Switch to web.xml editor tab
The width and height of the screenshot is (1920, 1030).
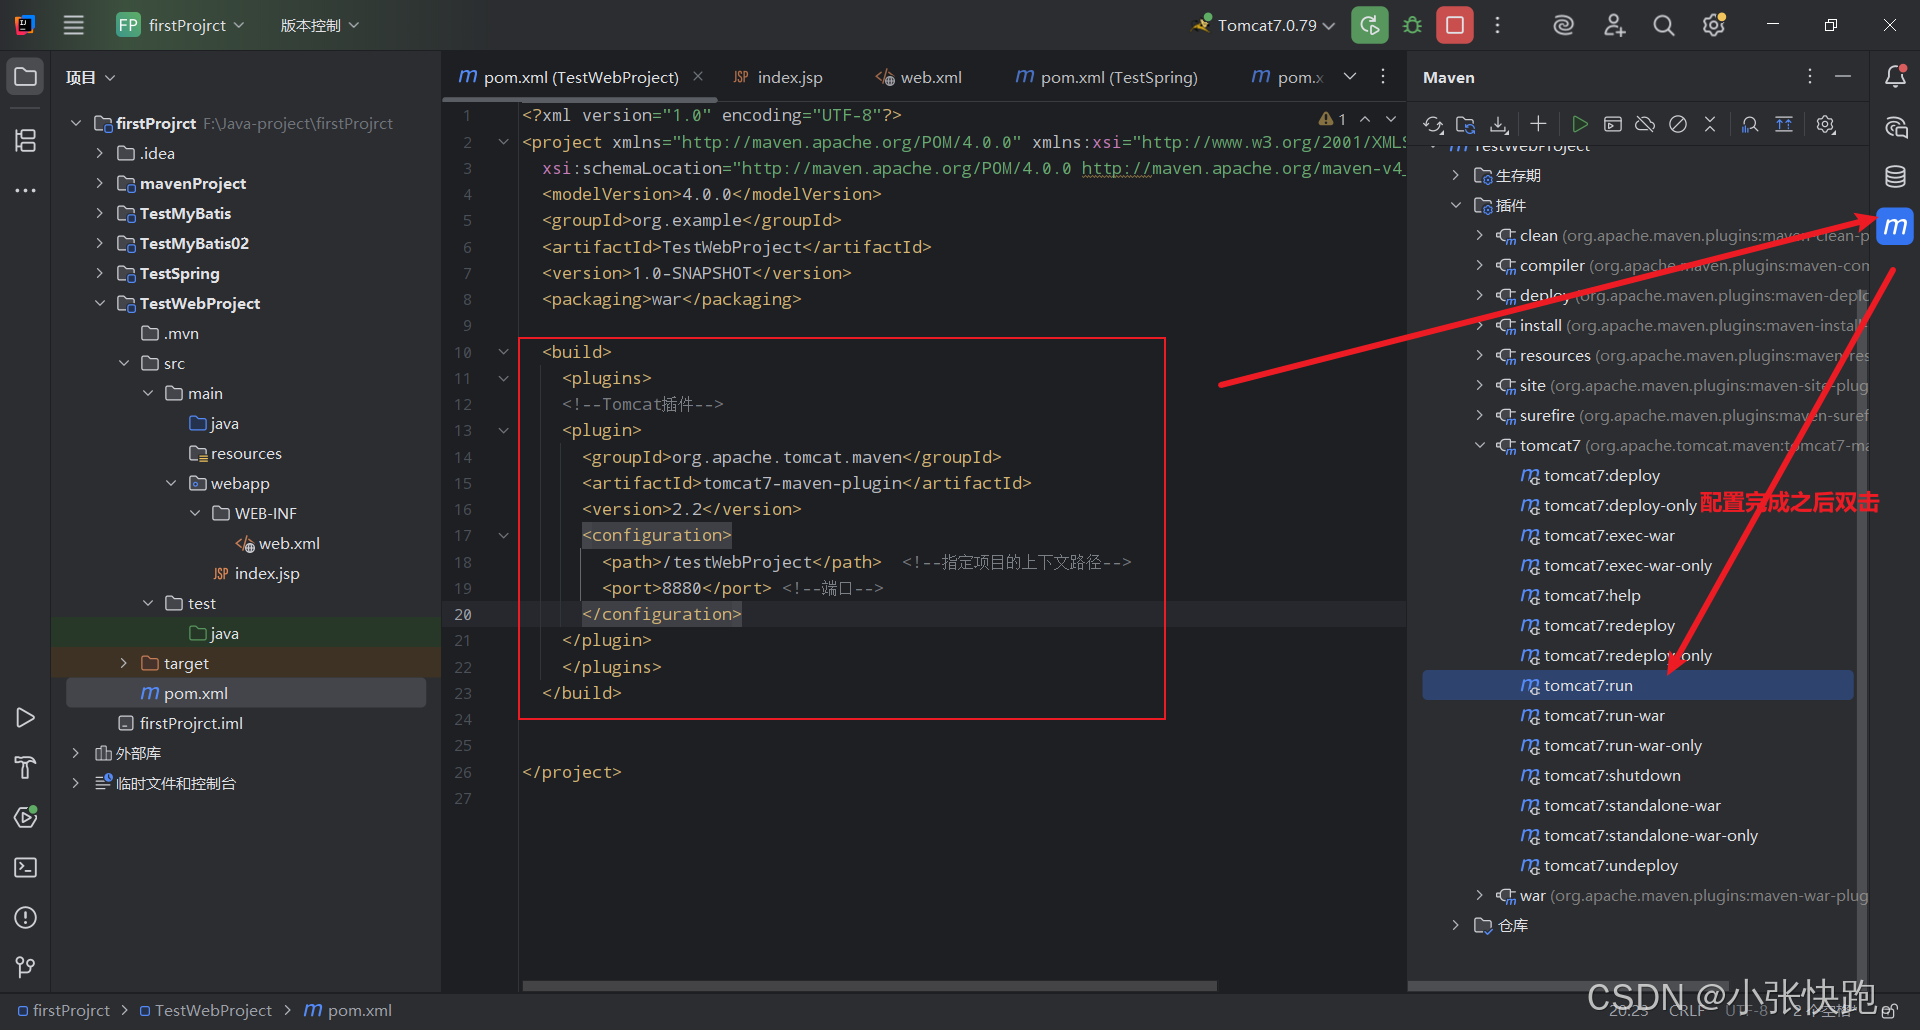[919, 77]
